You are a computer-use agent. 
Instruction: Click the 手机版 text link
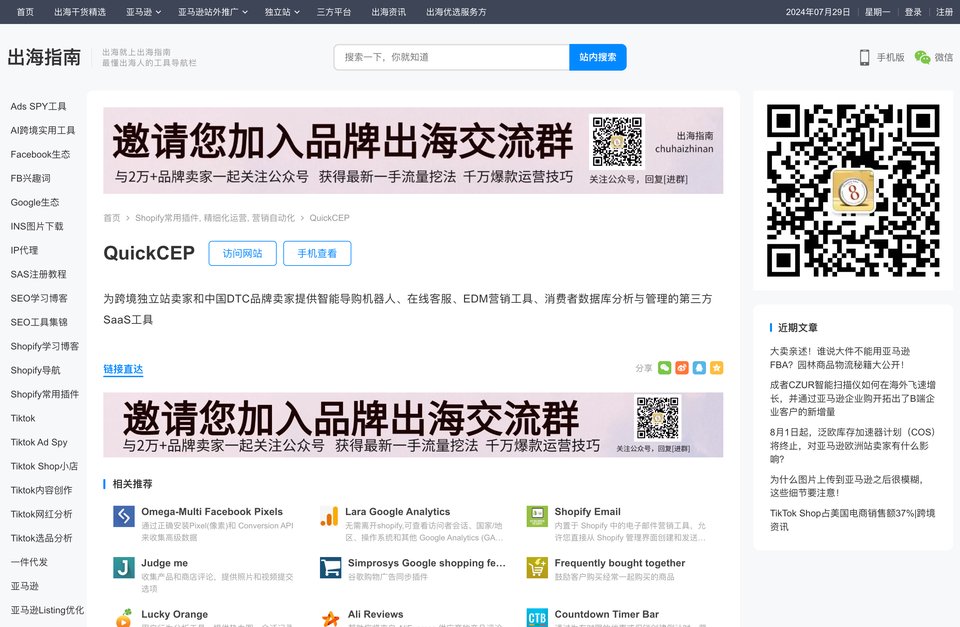(890, 57)
